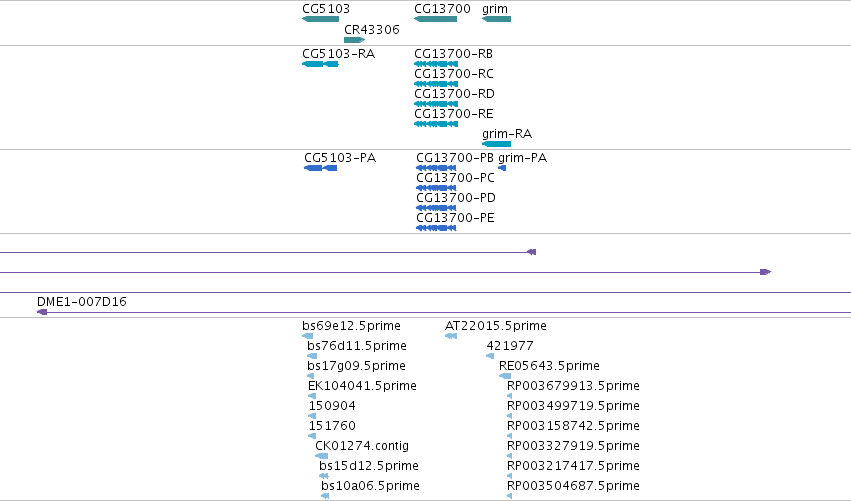Click the 150904 feature label
The width and height of the screenshot is (851, 501).
tap(332, 406)
